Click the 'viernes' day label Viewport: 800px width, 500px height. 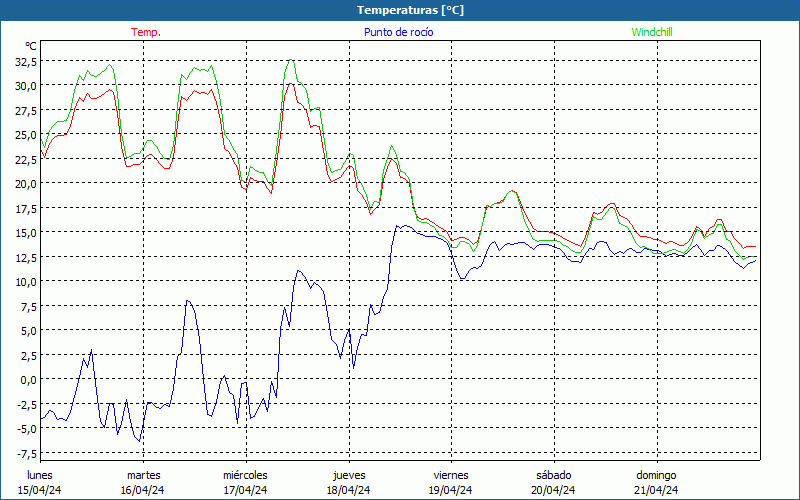point(451,475)
